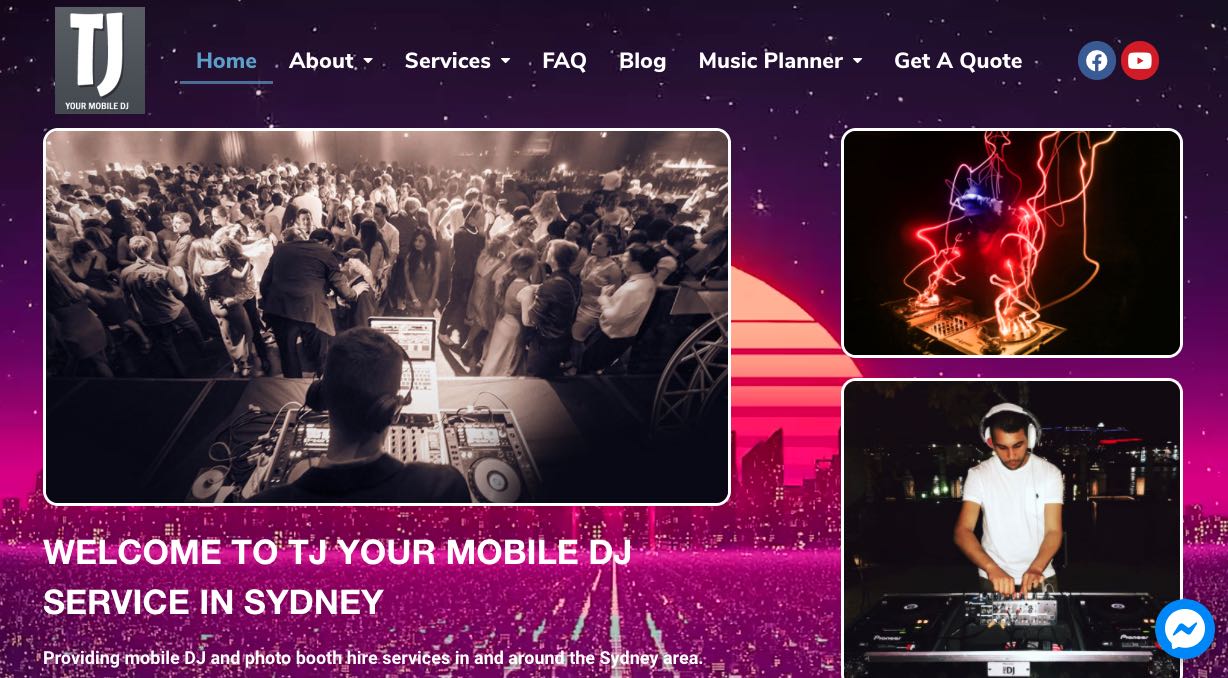Click the crowd dance floor photo
This screenshot has height=678, width=1228.
coord(387,316)
